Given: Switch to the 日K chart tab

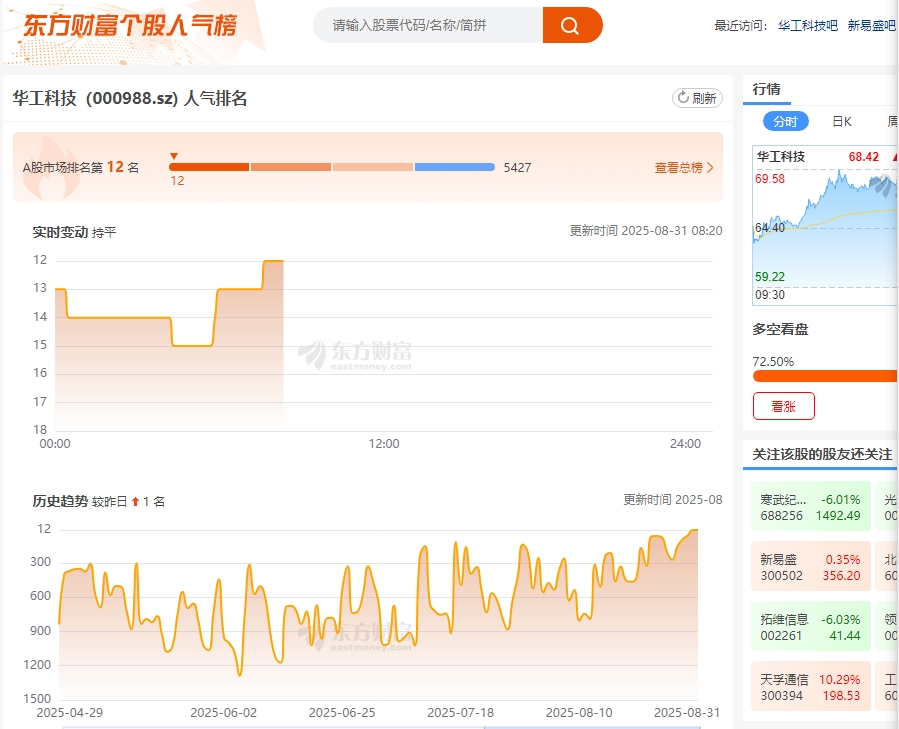Looking at the screenshot, I should [x=842, y=122].
